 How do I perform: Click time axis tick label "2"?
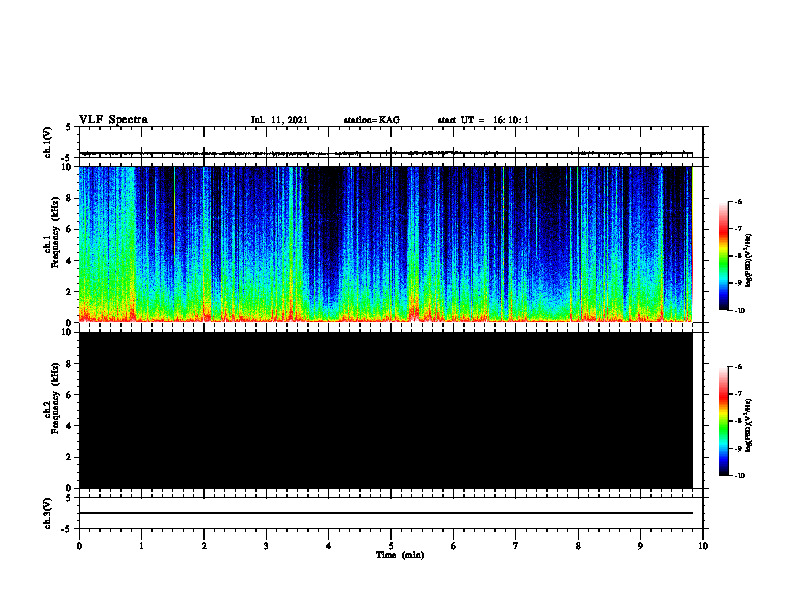(204, 546)
